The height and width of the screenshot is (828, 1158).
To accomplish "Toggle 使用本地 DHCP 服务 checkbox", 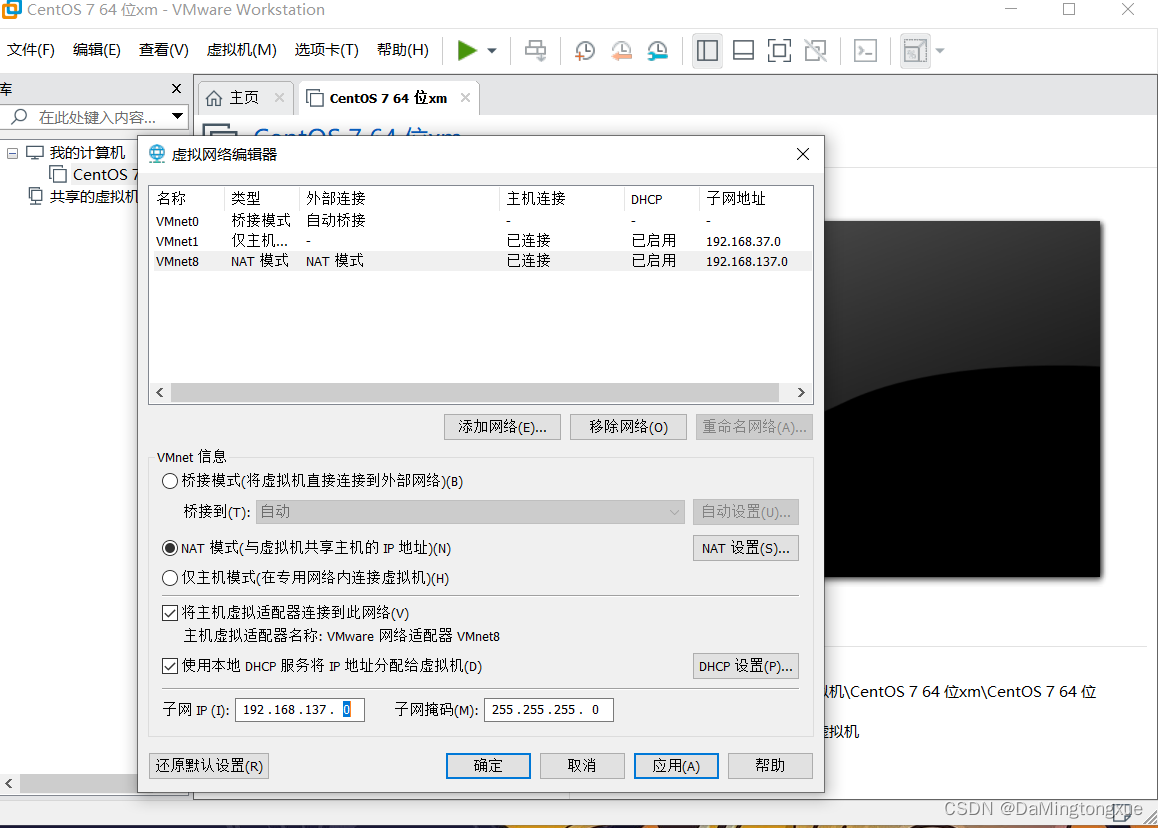I will coord(170,666).
